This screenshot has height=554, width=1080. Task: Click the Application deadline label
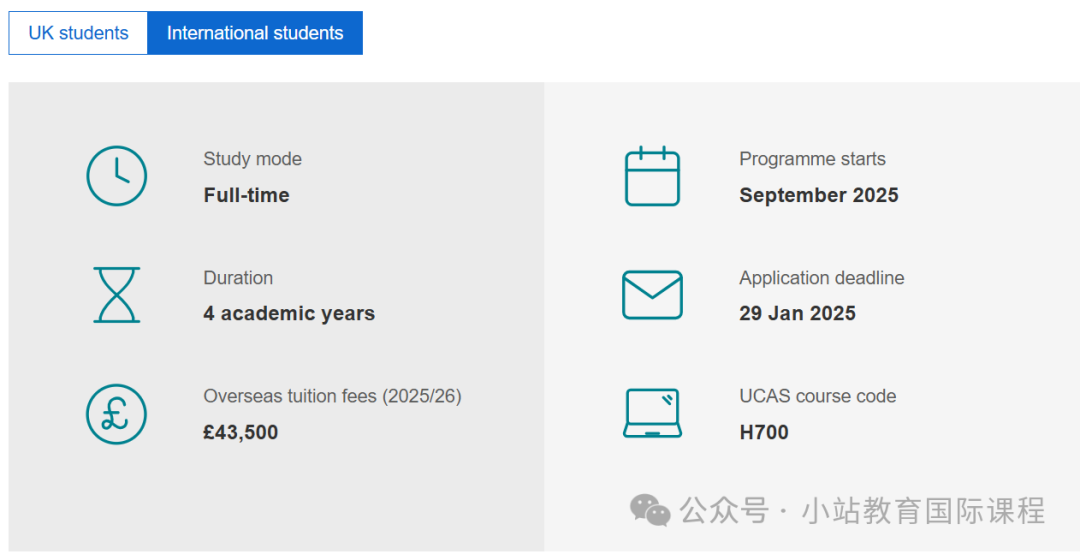tap(822, 278)
